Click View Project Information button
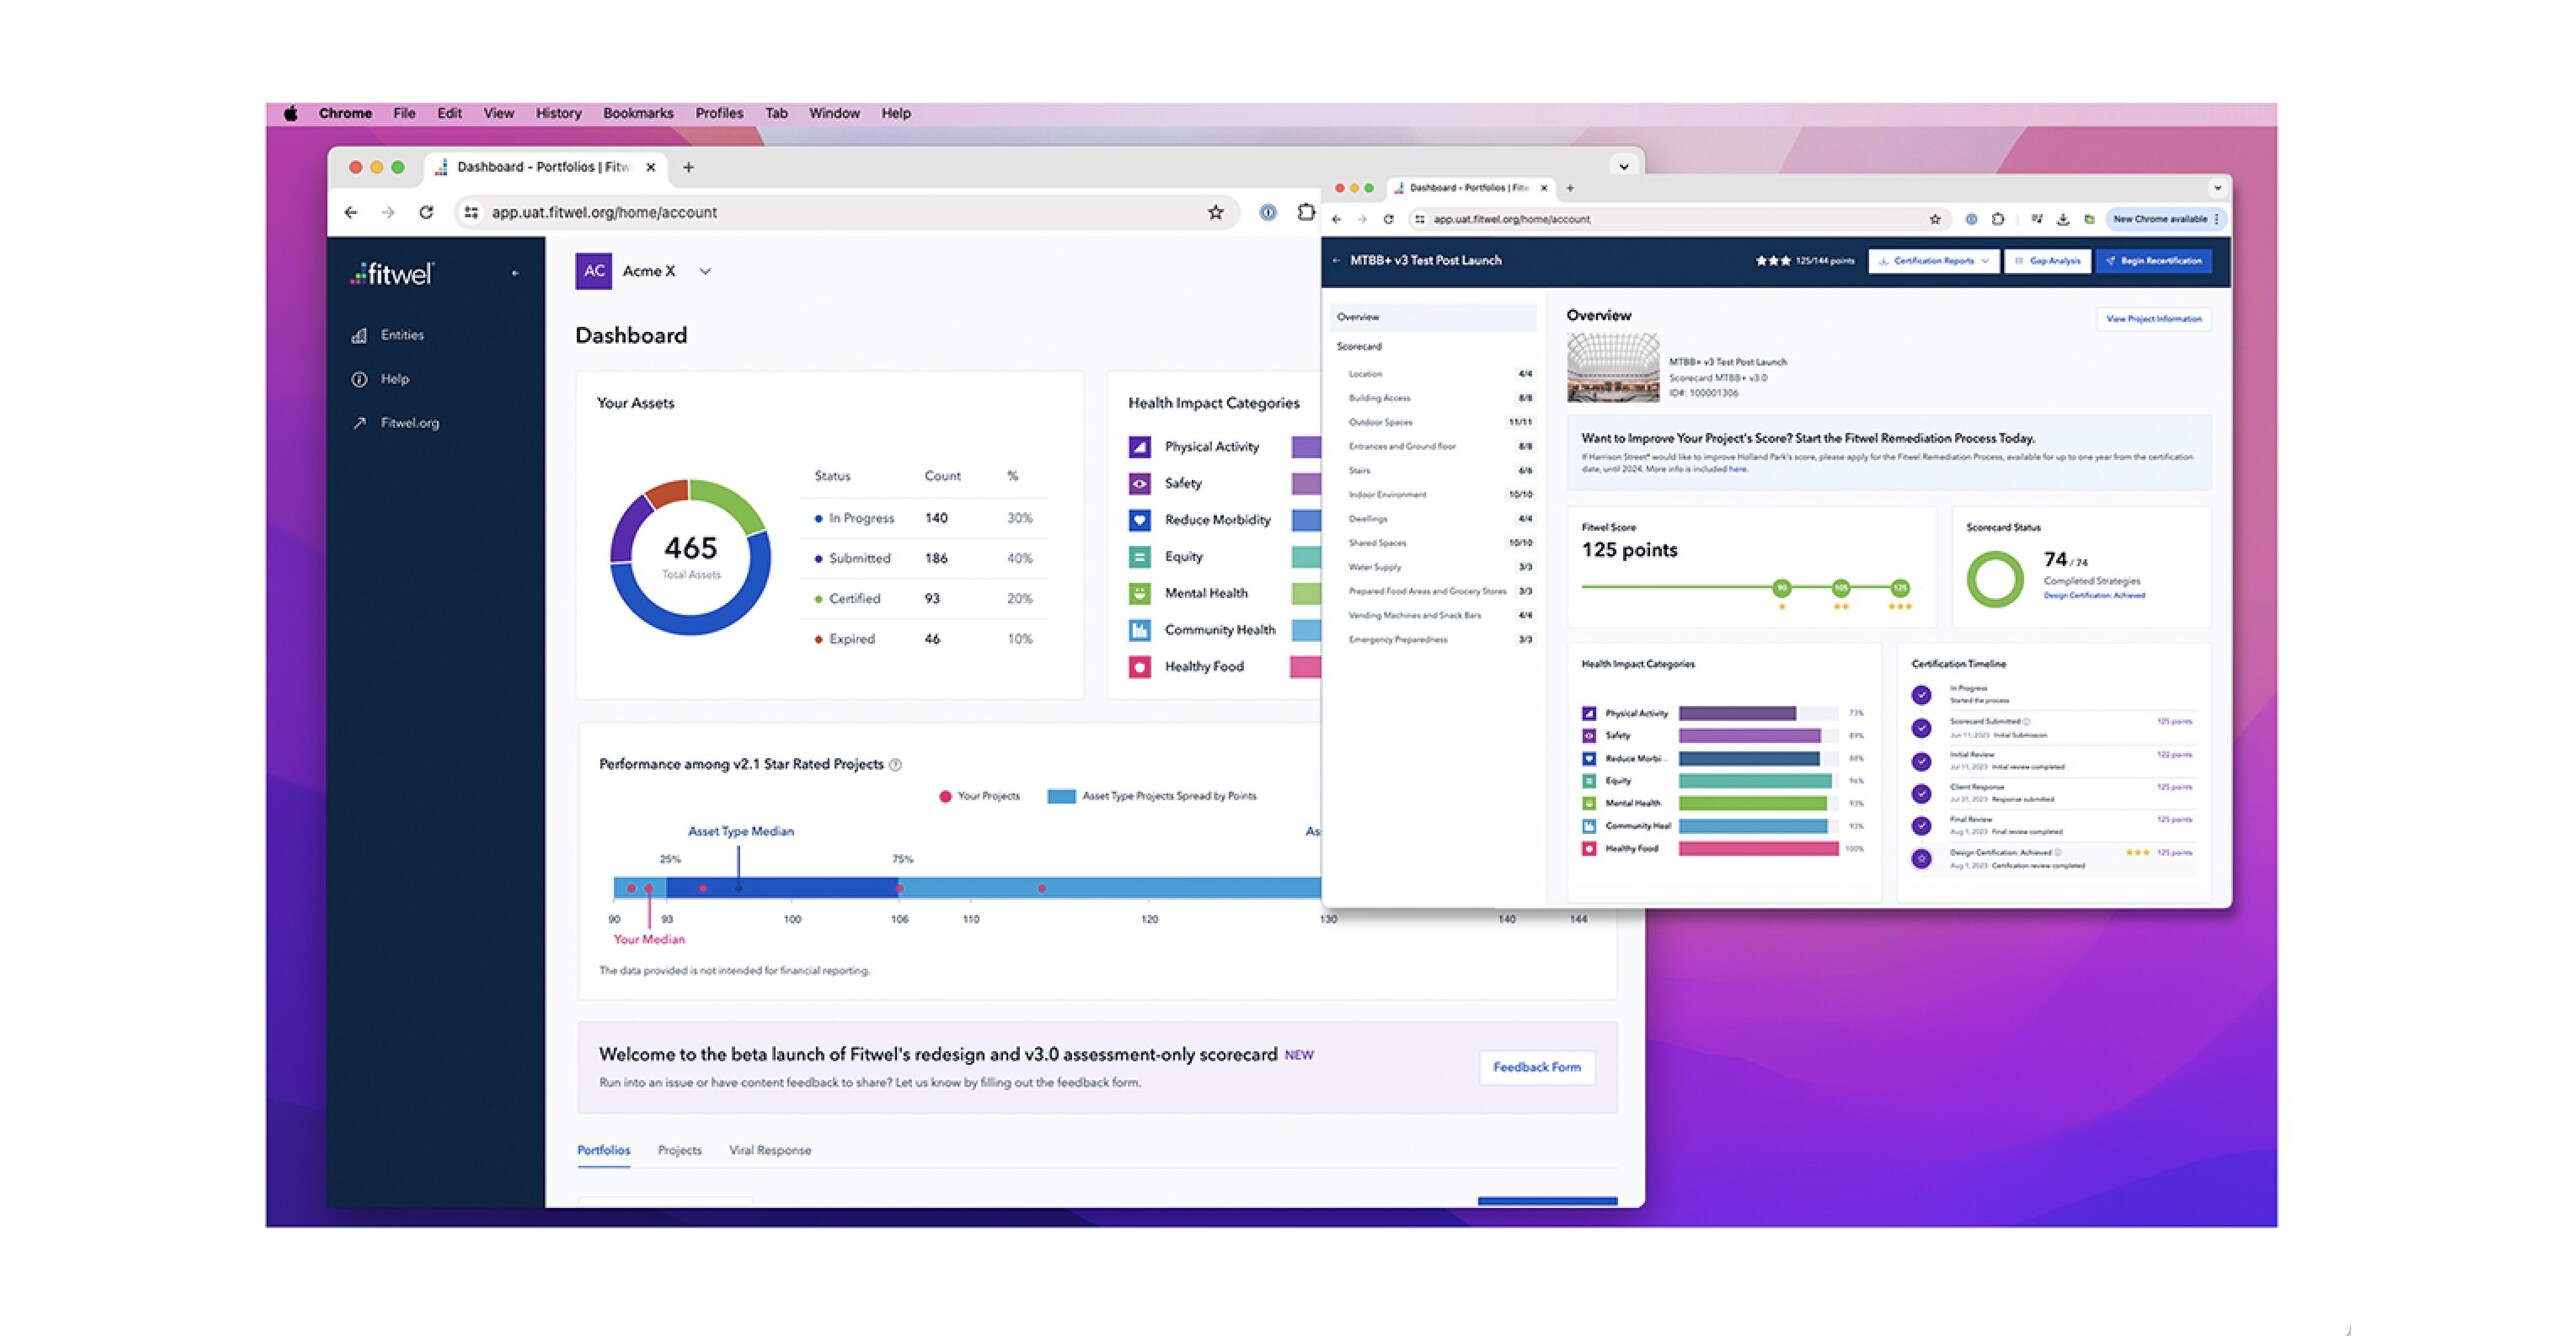This screenshot has height=1336, width=2552. (x=2153, y=319)
